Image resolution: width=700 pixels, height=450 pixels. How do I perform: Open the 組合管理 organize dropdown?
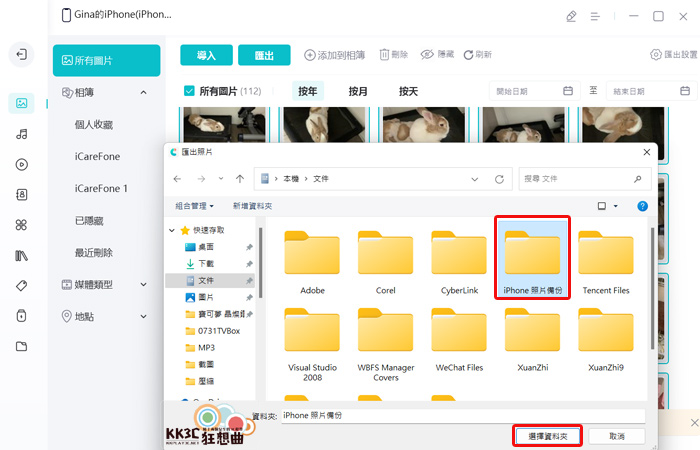194,206
